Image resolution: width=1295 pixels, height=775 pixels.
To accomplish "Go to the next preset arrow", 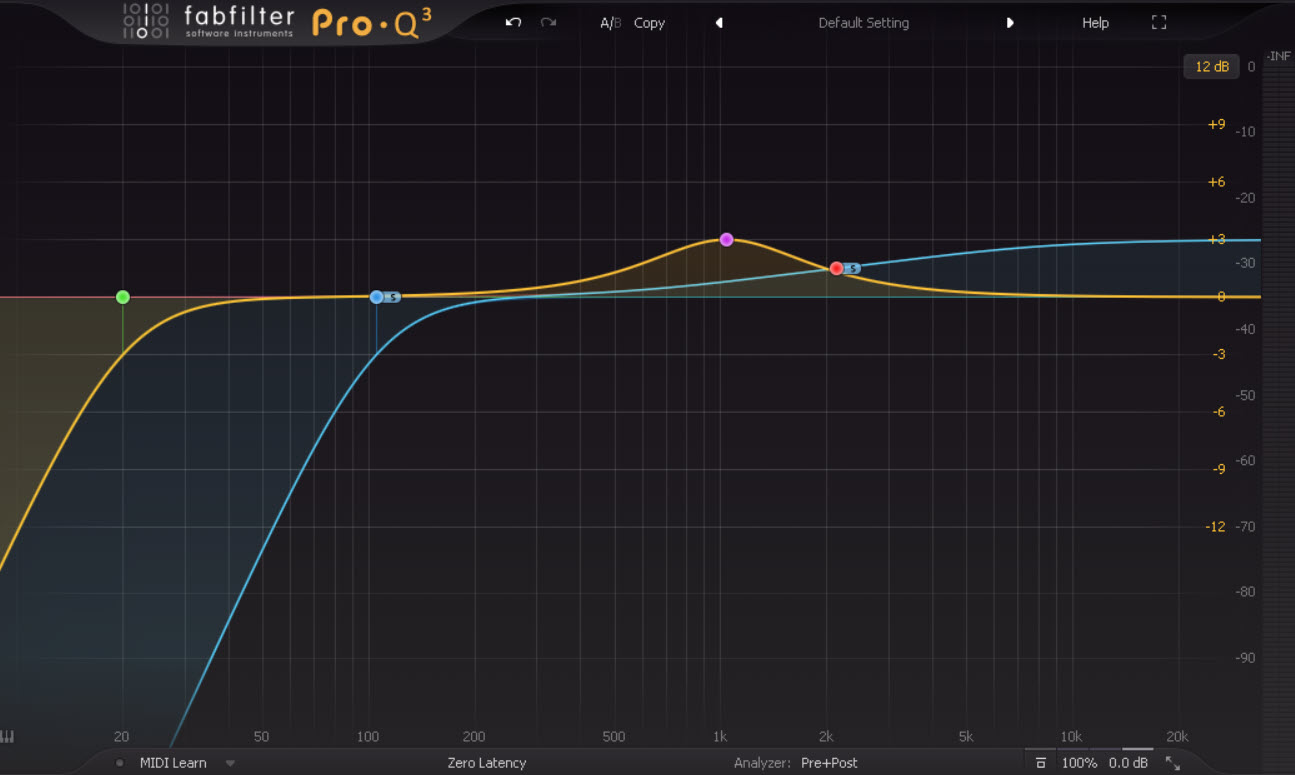I will click(1010, 23).
